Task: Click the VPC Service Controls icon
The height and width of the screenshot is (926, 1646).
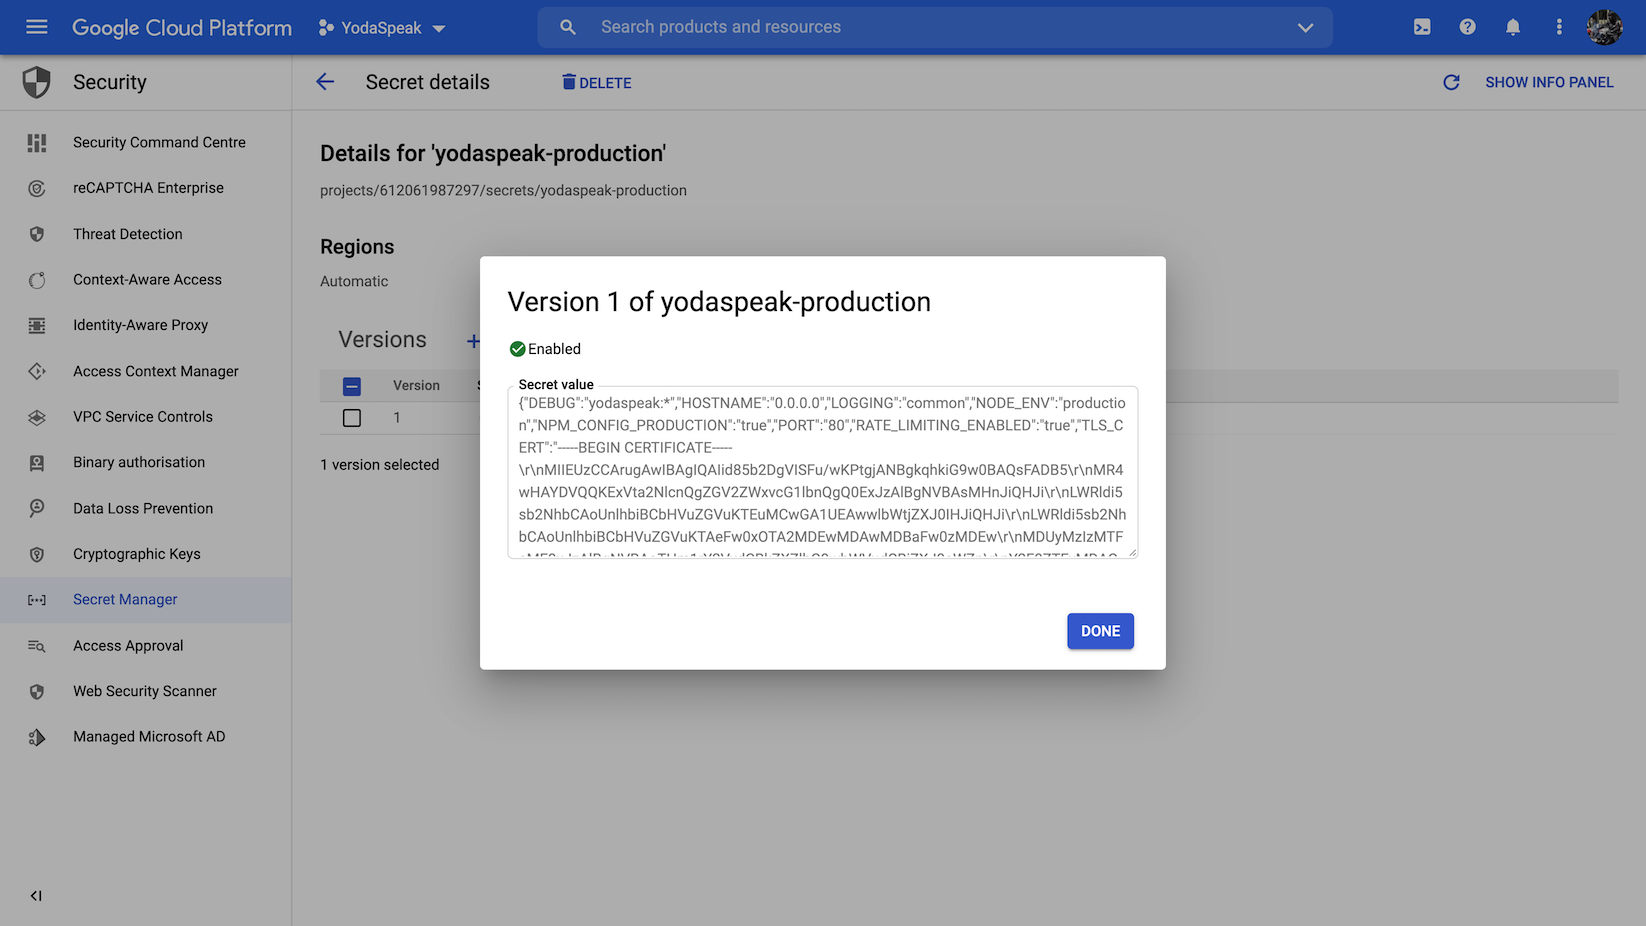Action: point(37,417)
